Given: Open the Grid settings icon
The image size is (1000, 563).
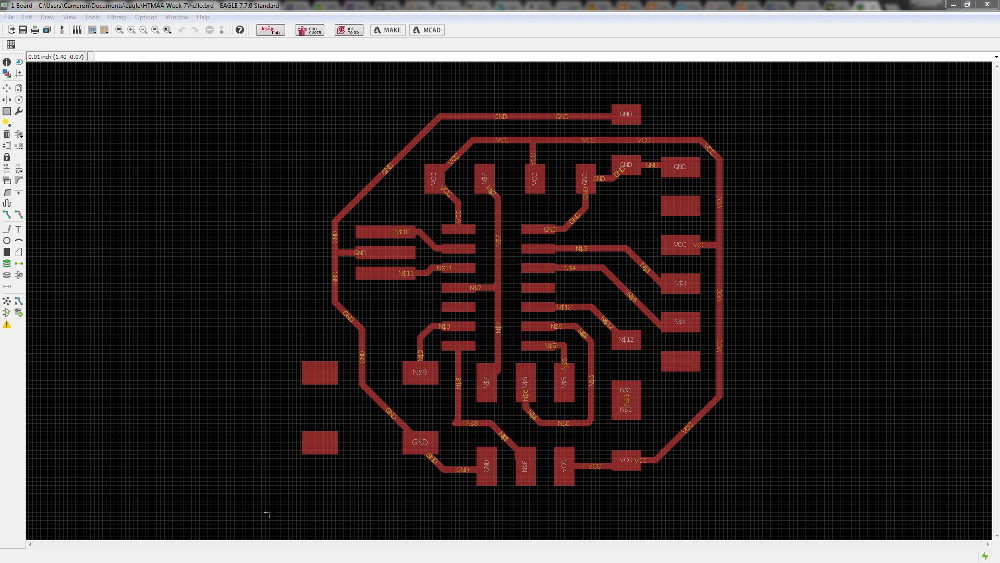Looking at the screenshot, I should point(11,45).
